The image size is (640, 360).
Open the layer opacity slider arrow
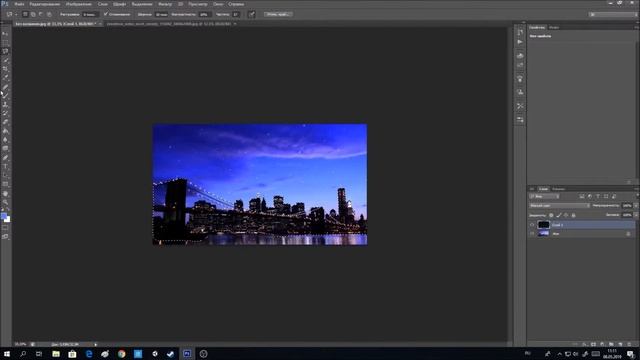(636, 206)
